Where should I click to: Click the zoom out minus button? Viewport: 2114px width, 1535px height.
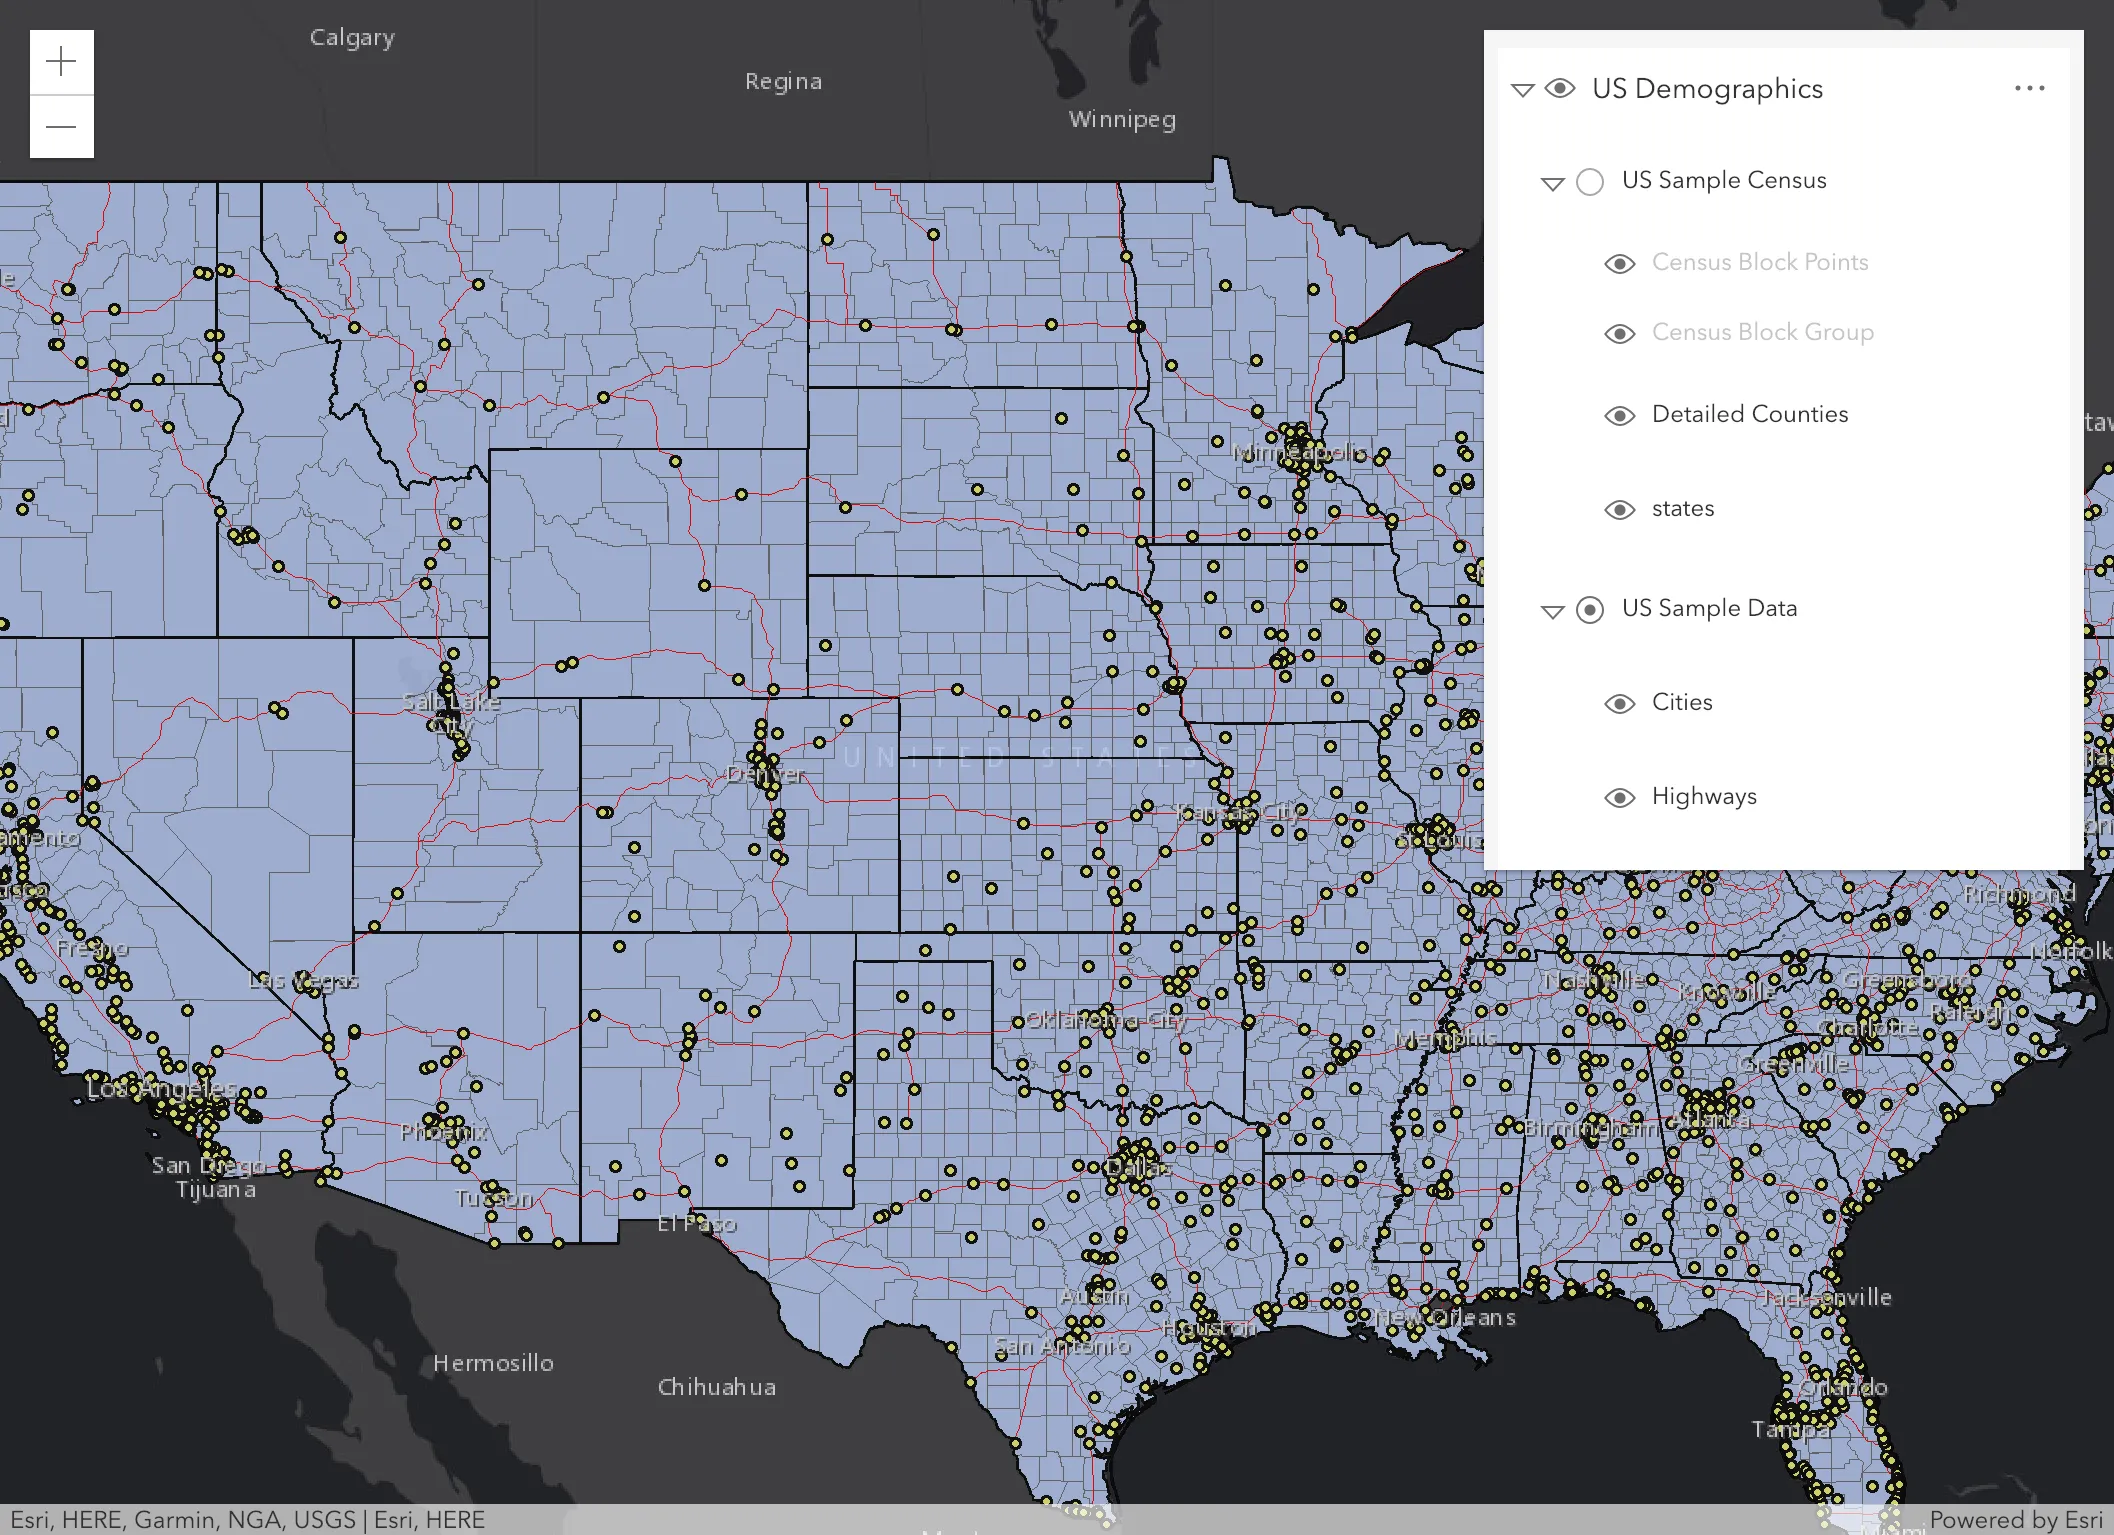(x=61, y=127)
